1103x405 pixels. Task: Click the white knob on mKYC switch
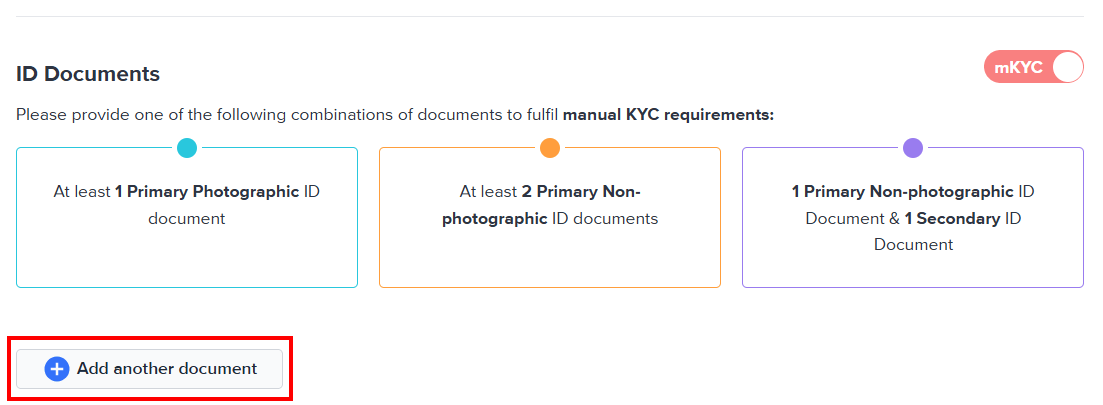coord(1067,68)
